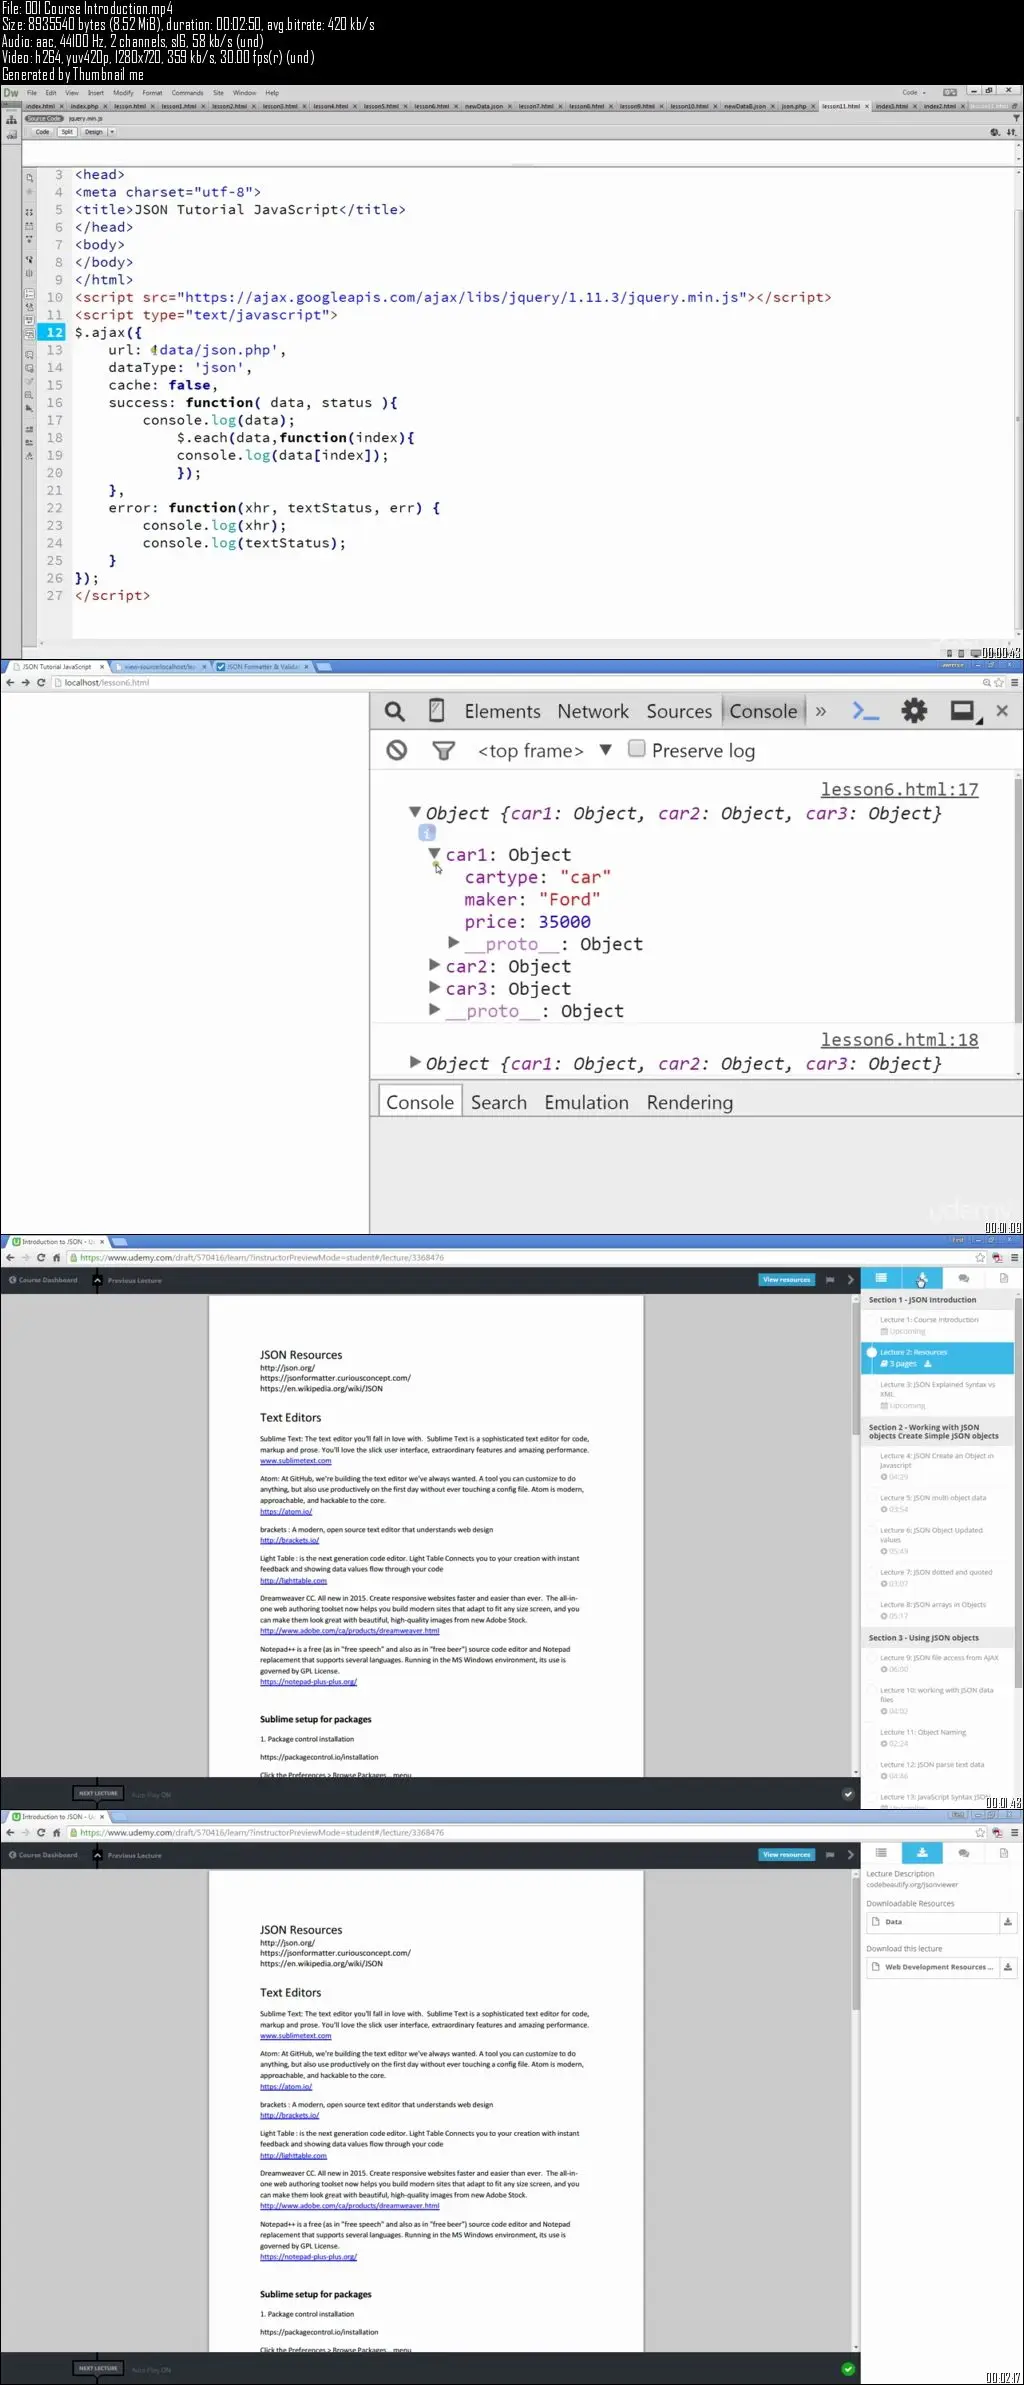Click the downloads tab icon in fourth frame
The width and height of the screenshot is (1024, 2385).
tap(922, 1853)
